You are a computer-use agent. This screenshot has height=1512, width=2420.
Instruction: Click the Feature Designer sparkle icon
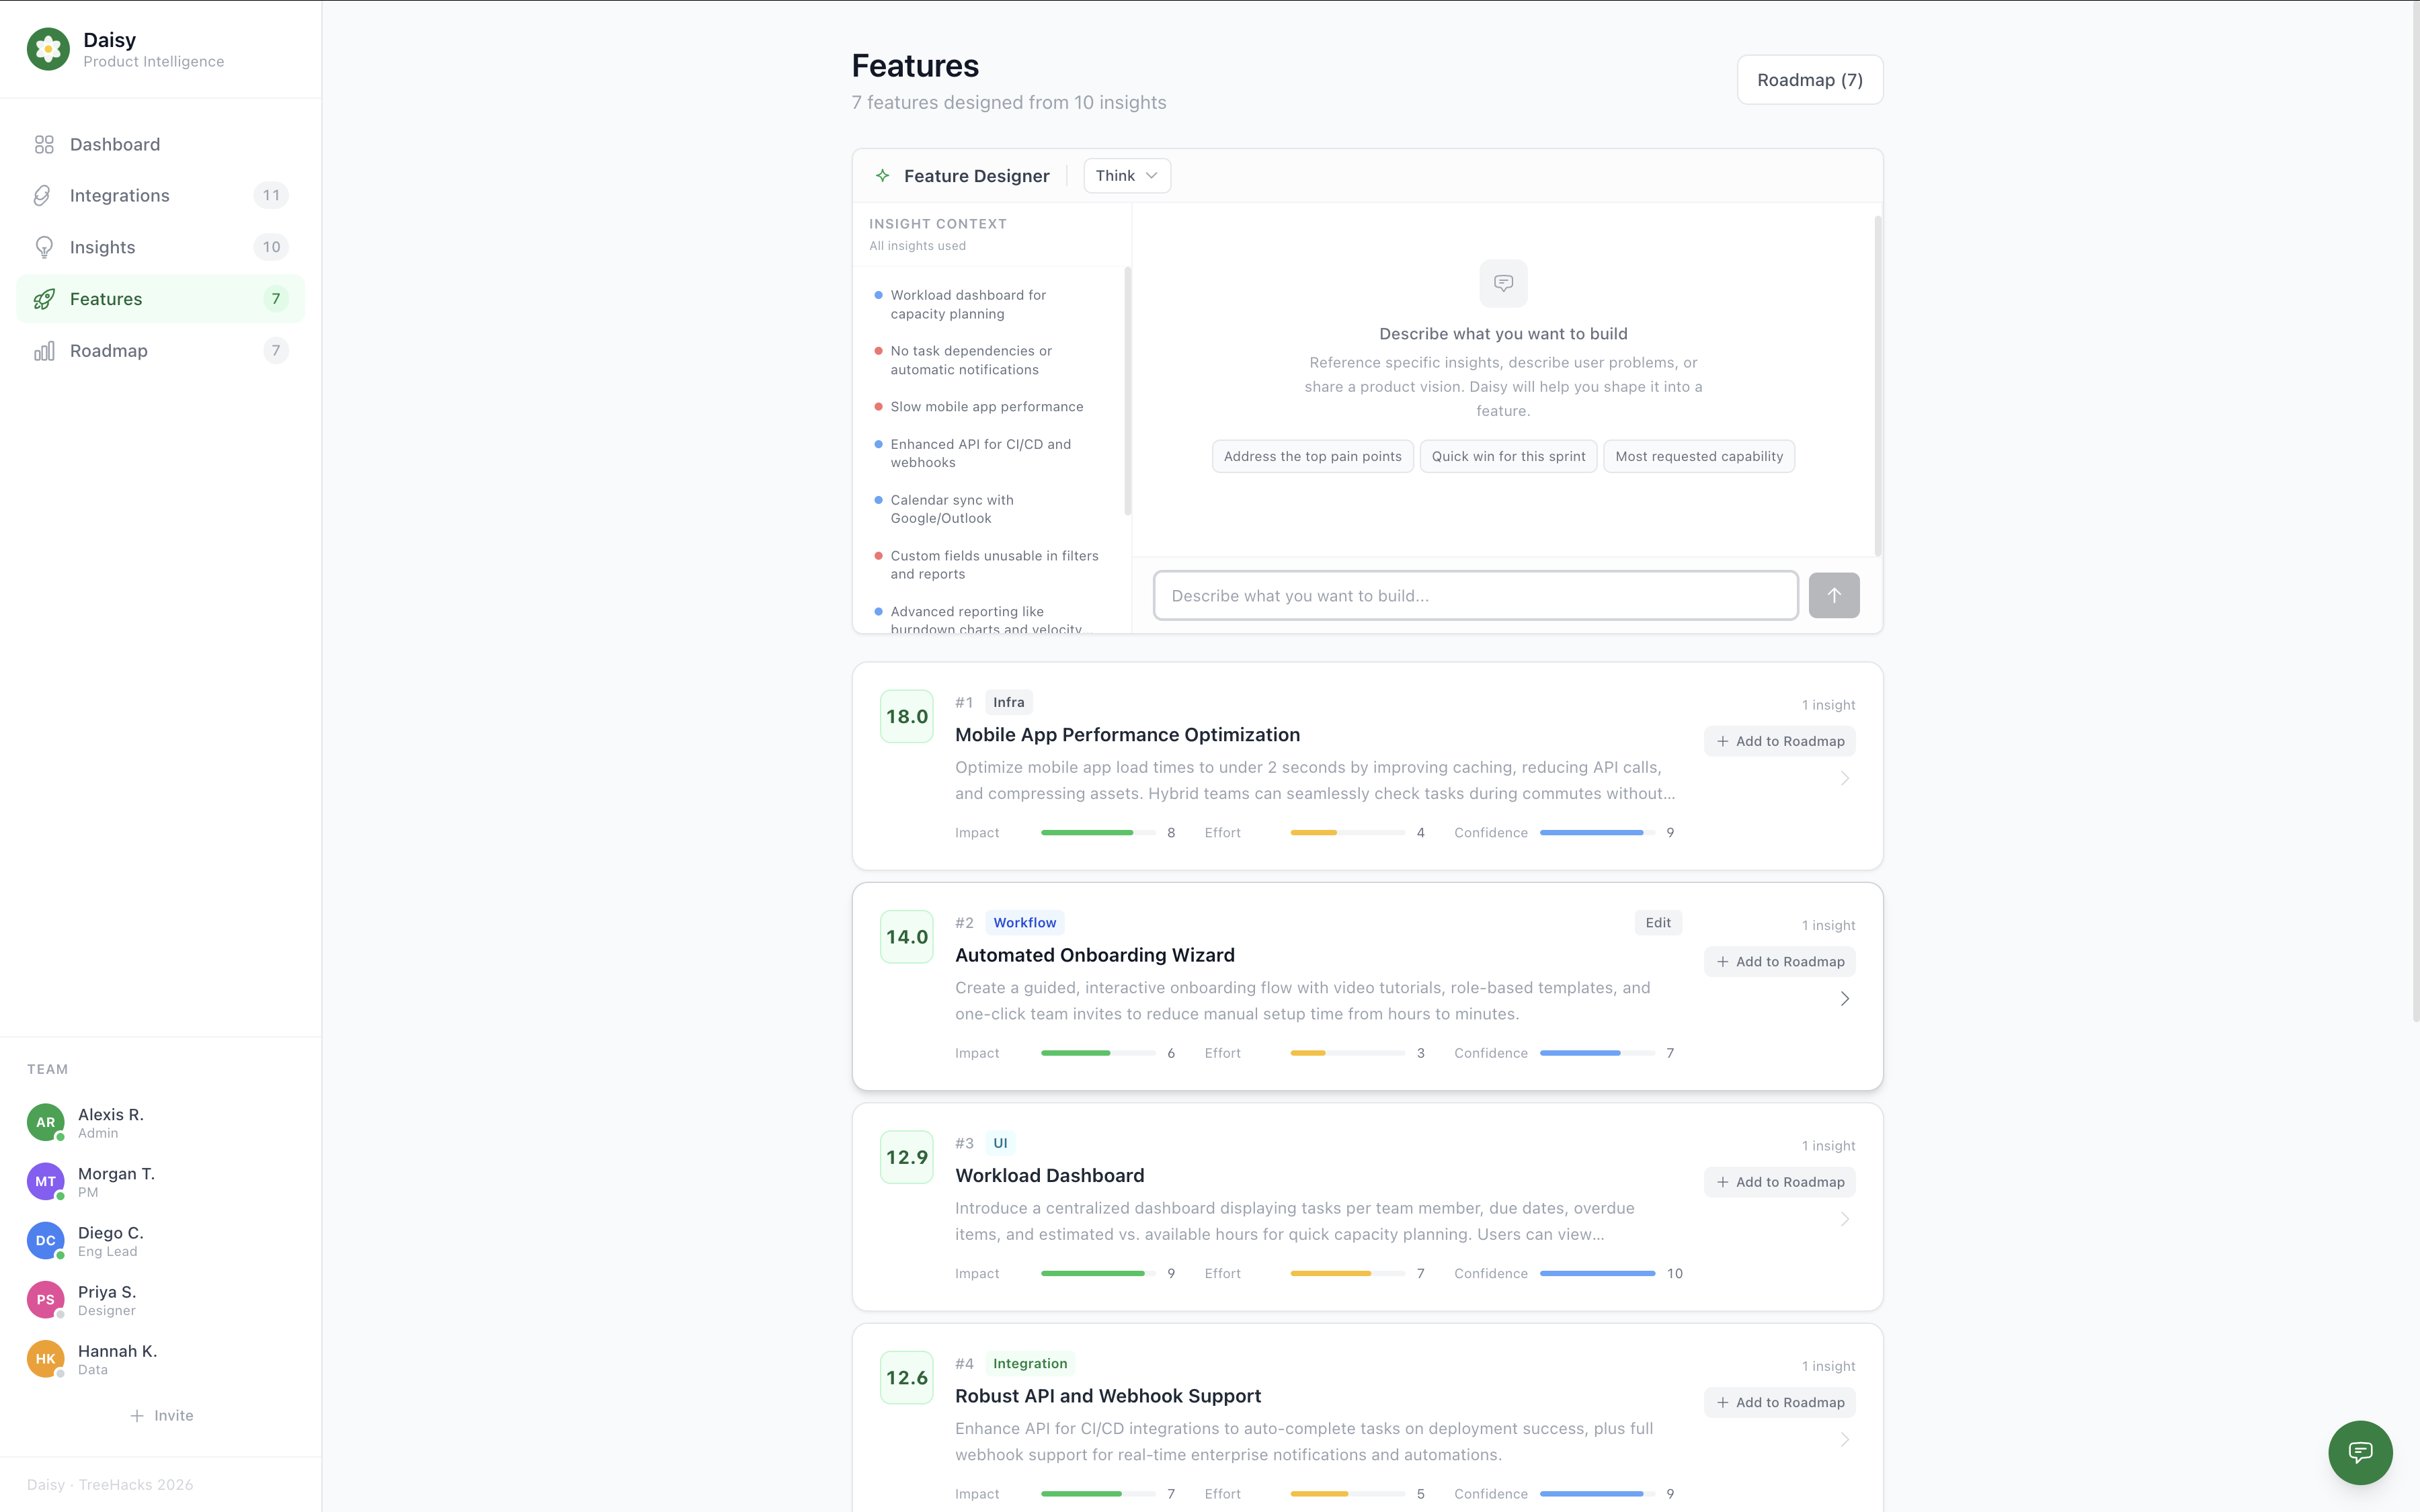coord(882,176)
